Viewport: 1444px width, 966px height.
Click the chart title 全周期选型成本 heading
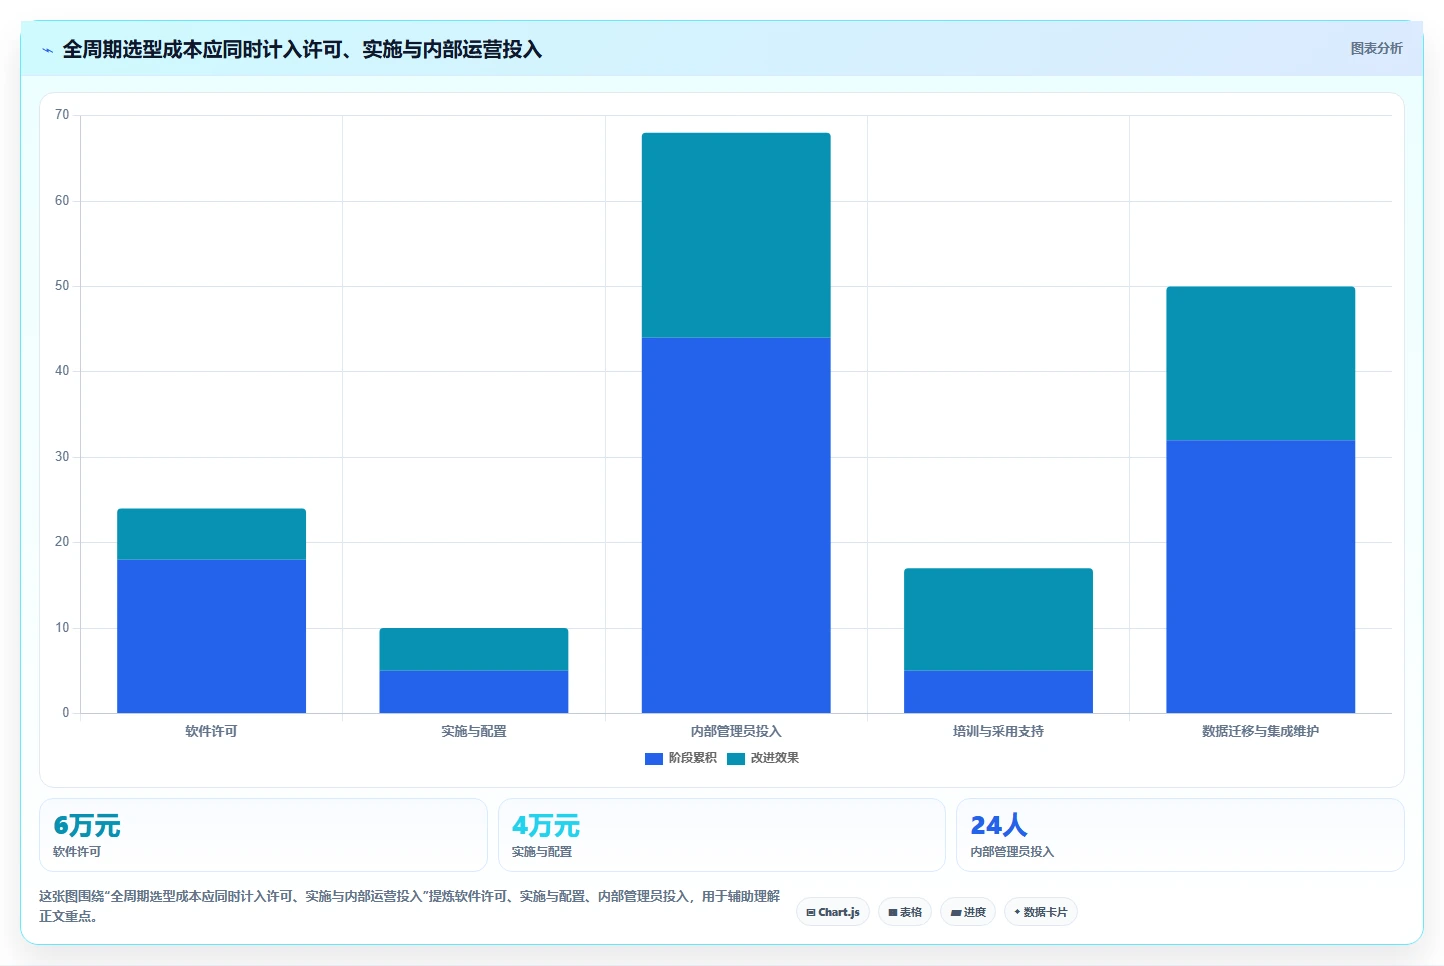(x=302, y=50)
